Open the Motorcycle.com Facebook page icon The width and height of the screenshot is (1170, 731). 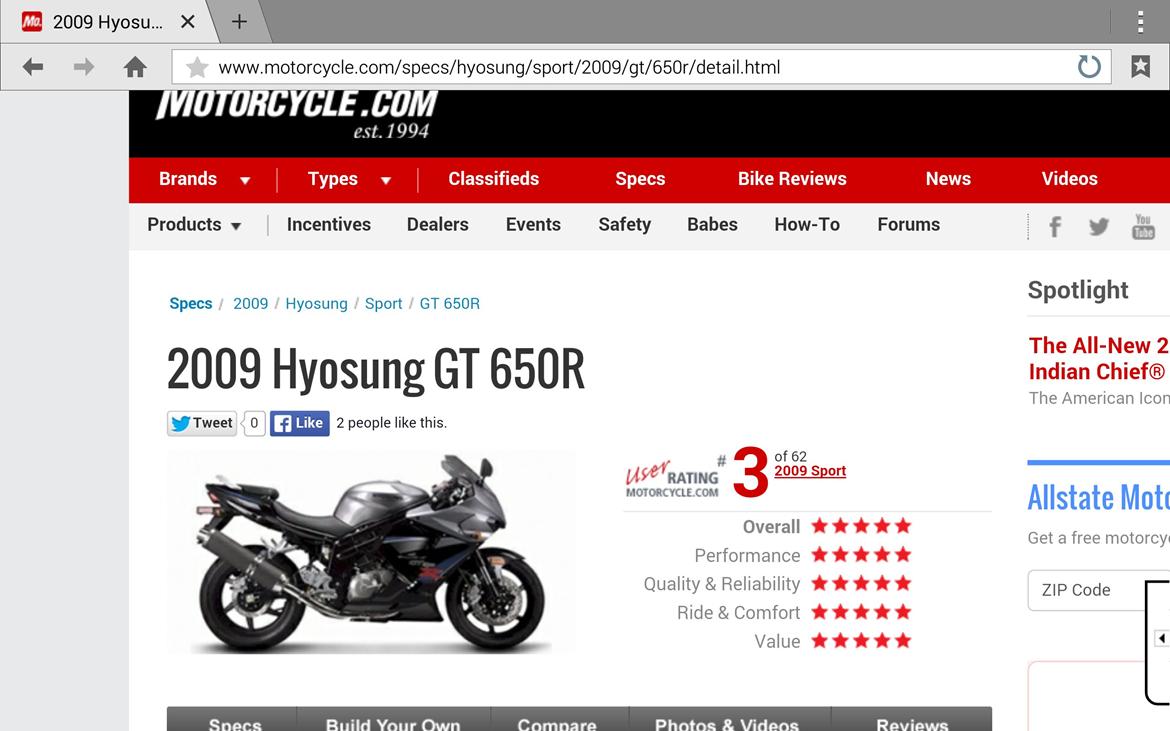coord(1054,227)
